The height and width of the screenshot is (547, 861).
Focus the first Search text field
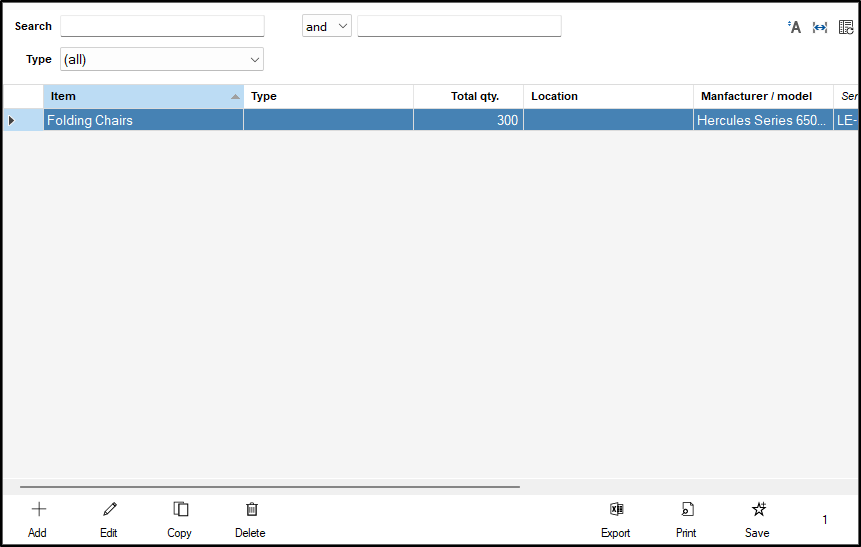(162, 27)
